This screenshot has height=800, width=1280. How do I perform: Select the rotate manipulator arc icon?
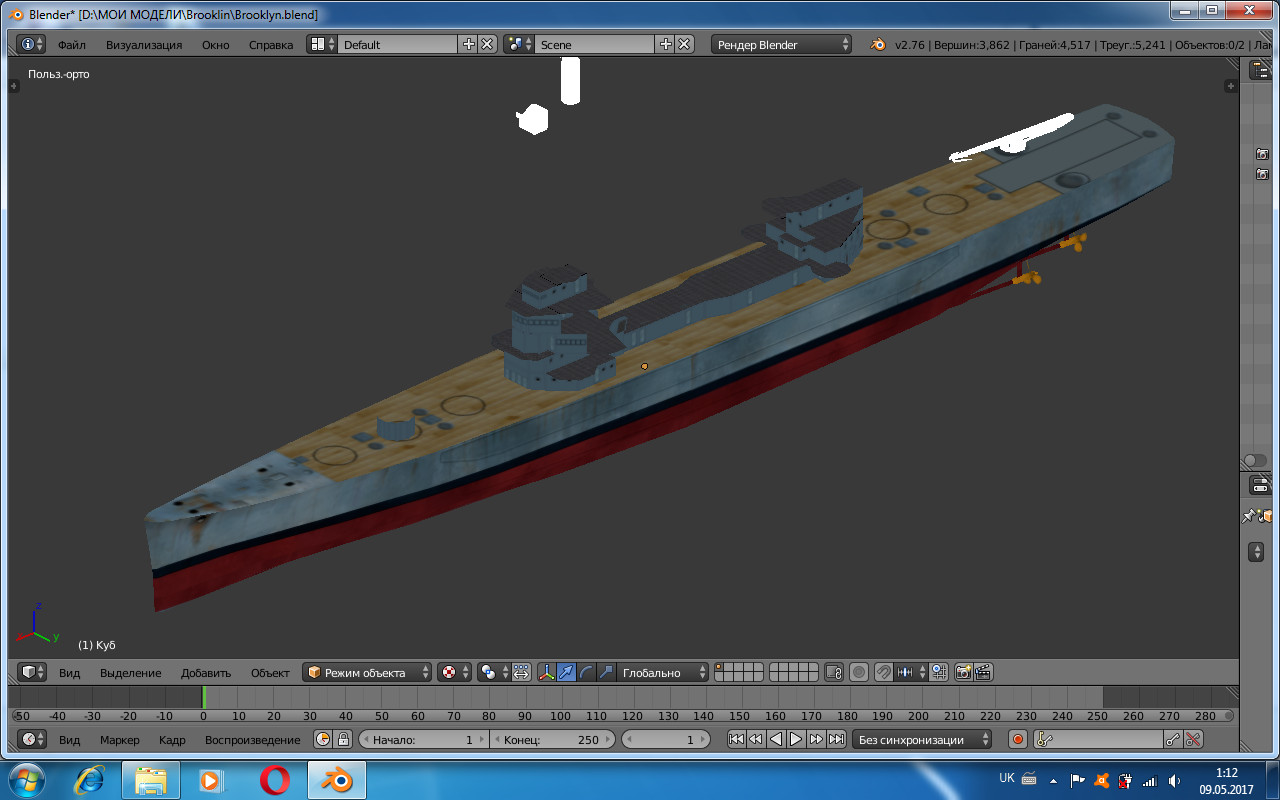[x=586, y=672]
